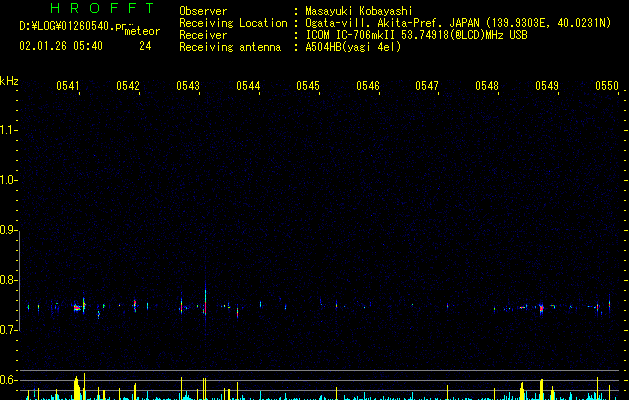
Task: Click the A504HB(yagi 4el) antenna value
Action: click(x=353, y=47)
